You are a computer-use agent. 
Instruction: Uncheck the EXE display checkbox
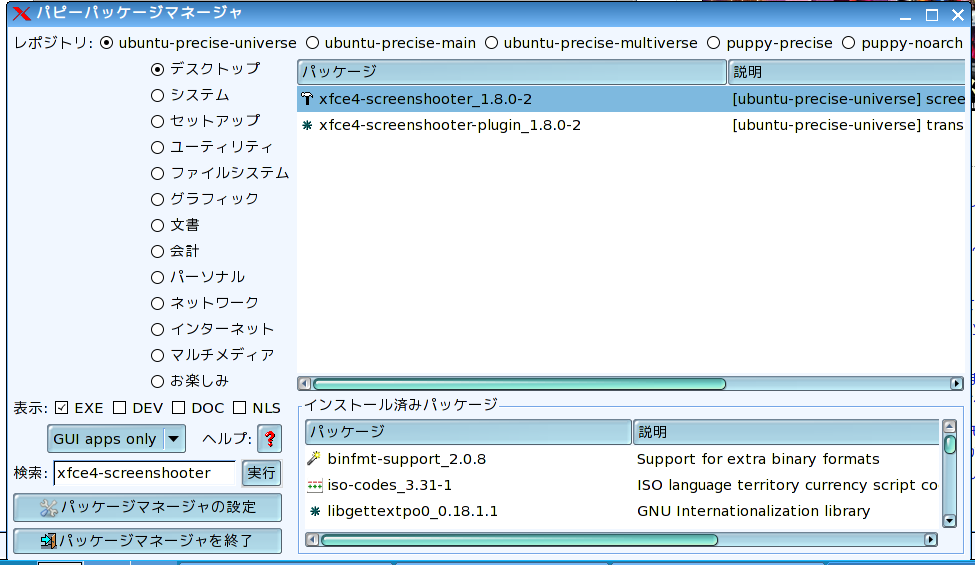(61, 408)
